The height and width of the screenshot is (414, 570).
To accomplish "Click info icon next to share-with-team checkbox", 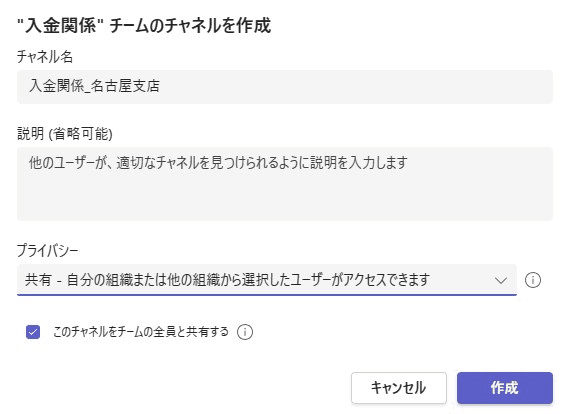I will click(x=245, y=332).
